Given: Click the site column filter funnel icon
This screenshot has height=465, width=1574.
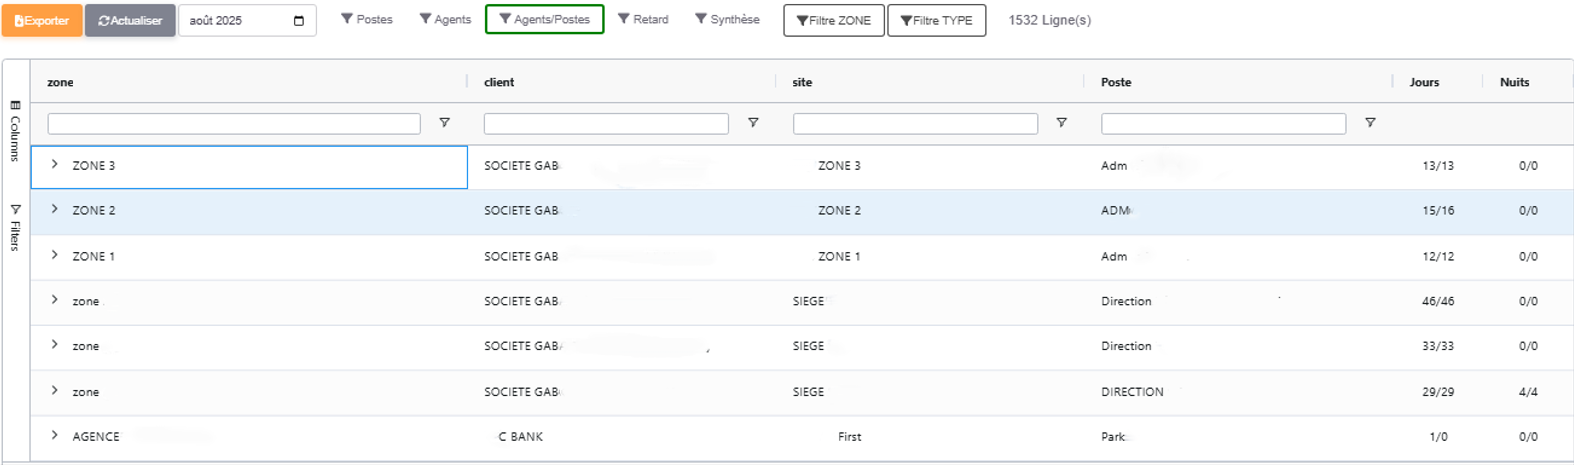Looking at the screenshot, I should (x=1061, y=123).
